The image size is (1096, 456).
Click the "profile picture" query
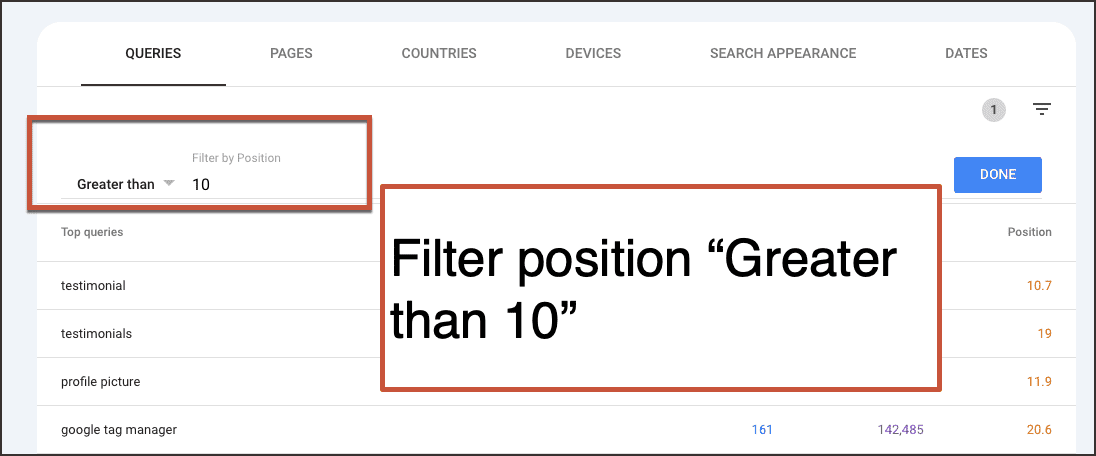(x=100, y=381)
